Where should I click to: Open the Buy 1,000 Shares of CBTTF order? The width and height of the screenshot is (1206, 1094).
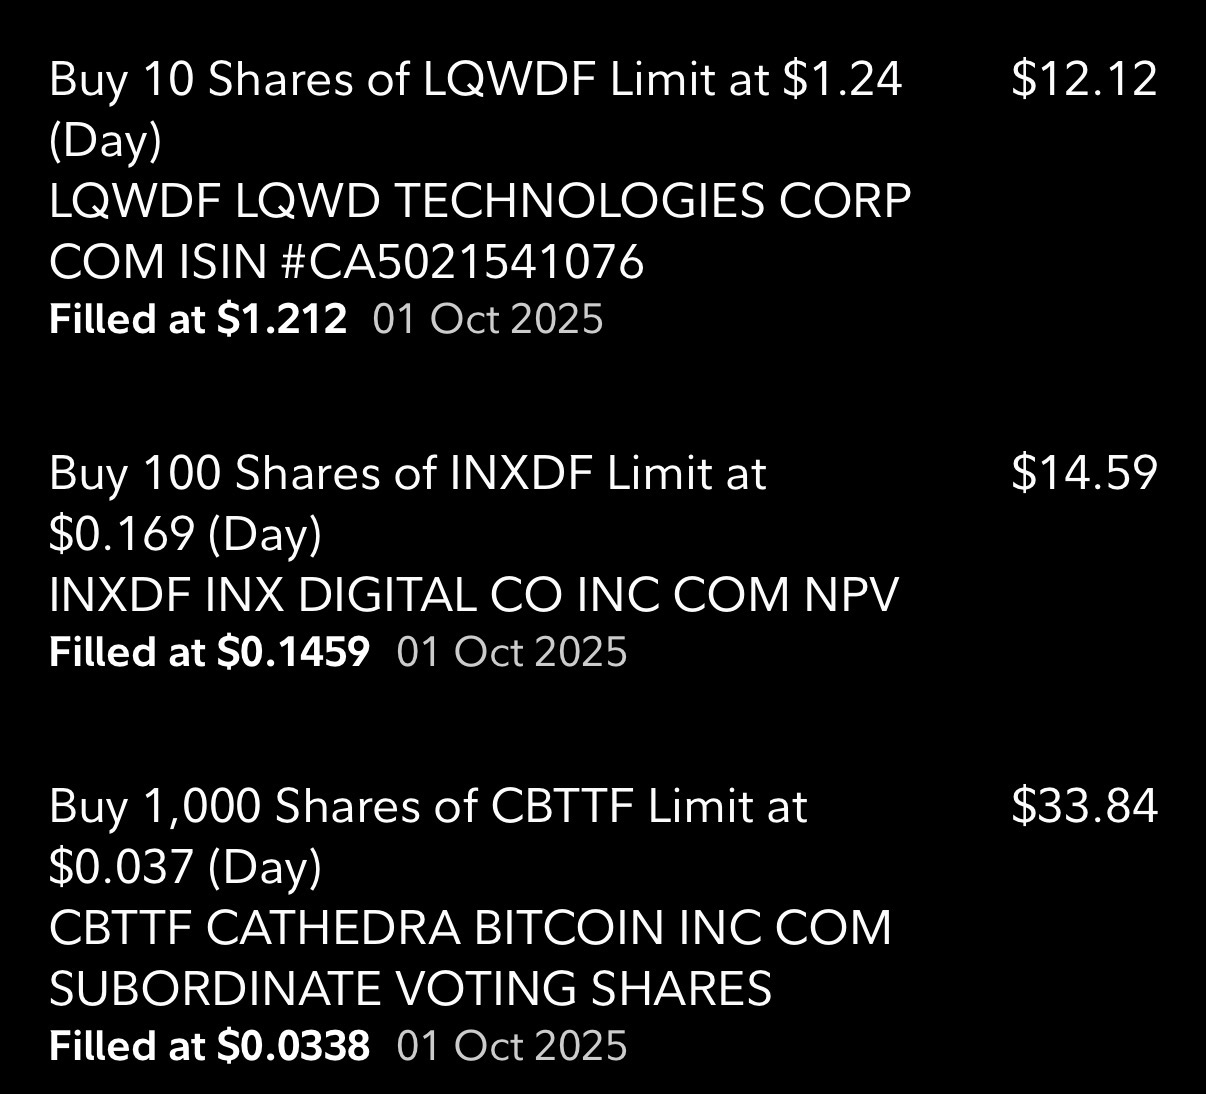click(428, 806)
